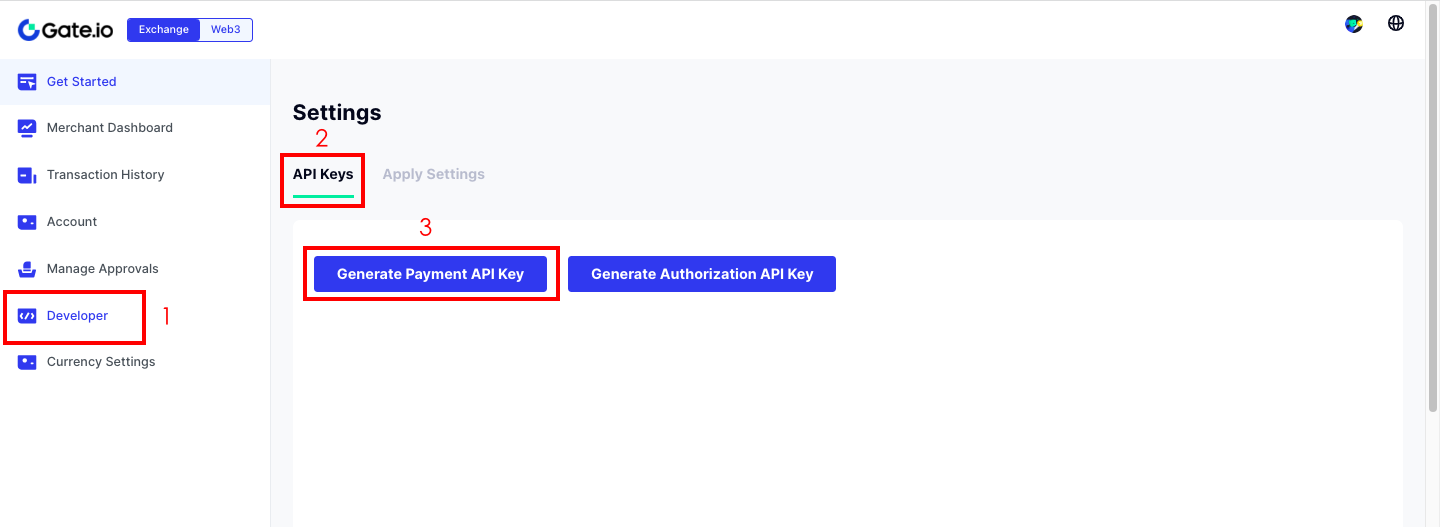Click the Transaction History icon
The image size is (1440, 527).
27,175
